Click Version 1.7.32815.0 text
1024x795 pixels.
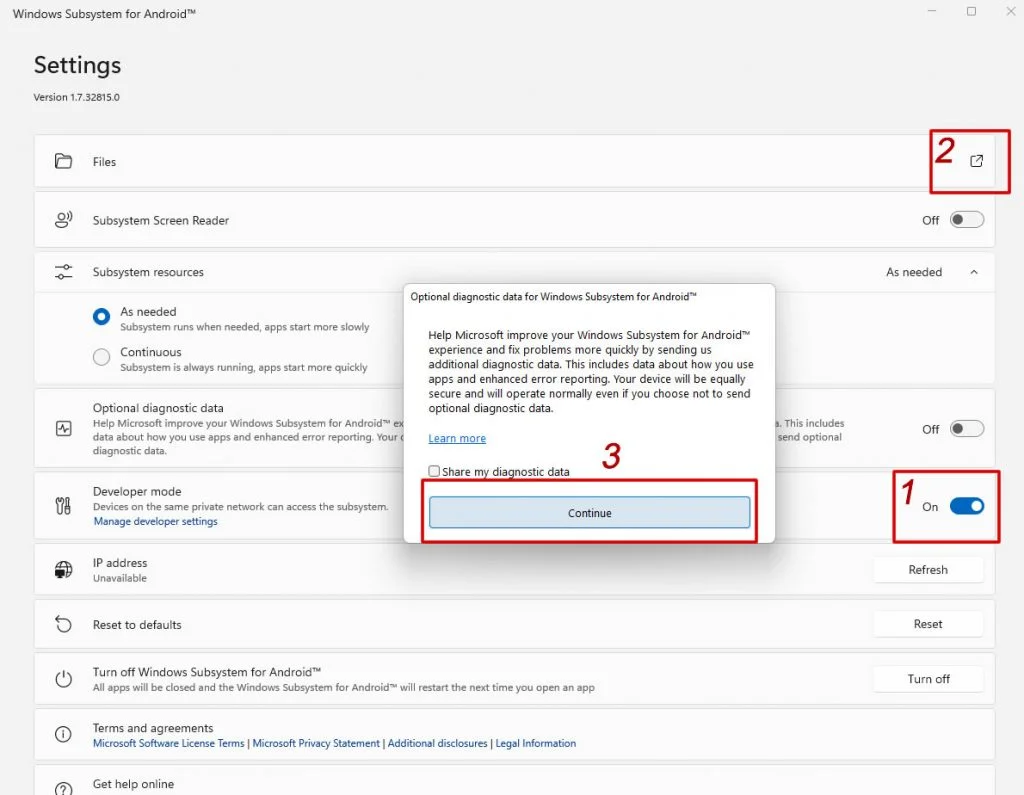tap(76, 97)
